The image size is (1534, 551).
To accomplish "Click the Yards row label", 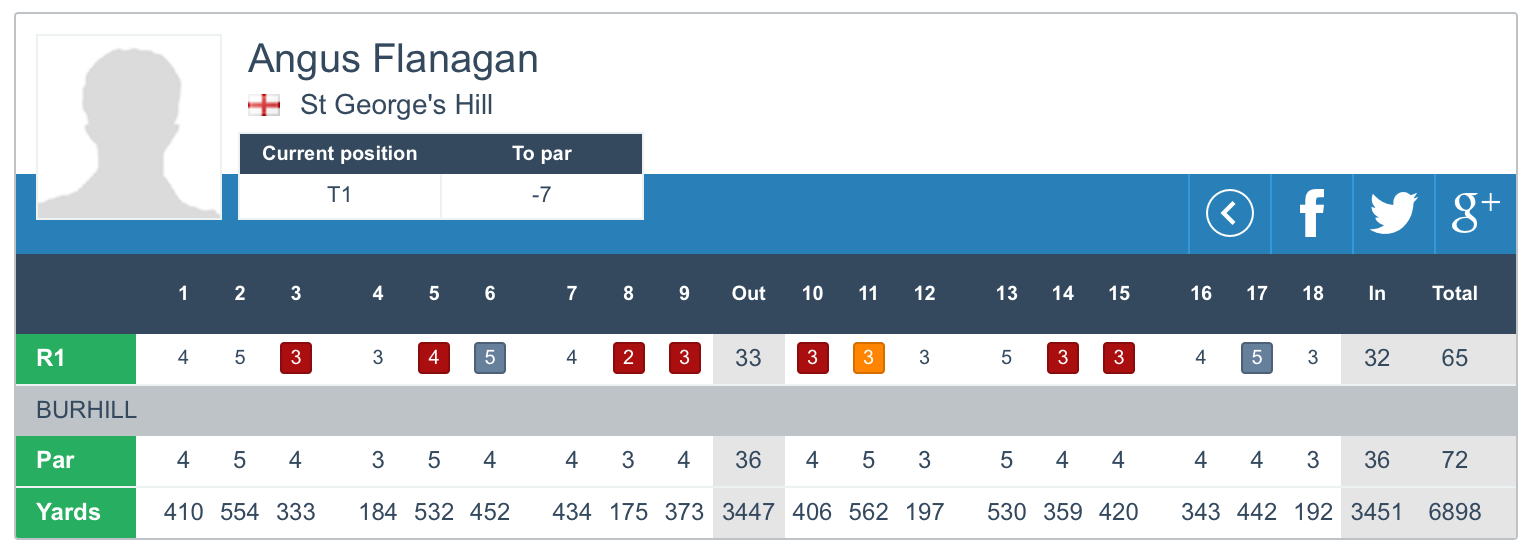I will click(x=76, y=512).
